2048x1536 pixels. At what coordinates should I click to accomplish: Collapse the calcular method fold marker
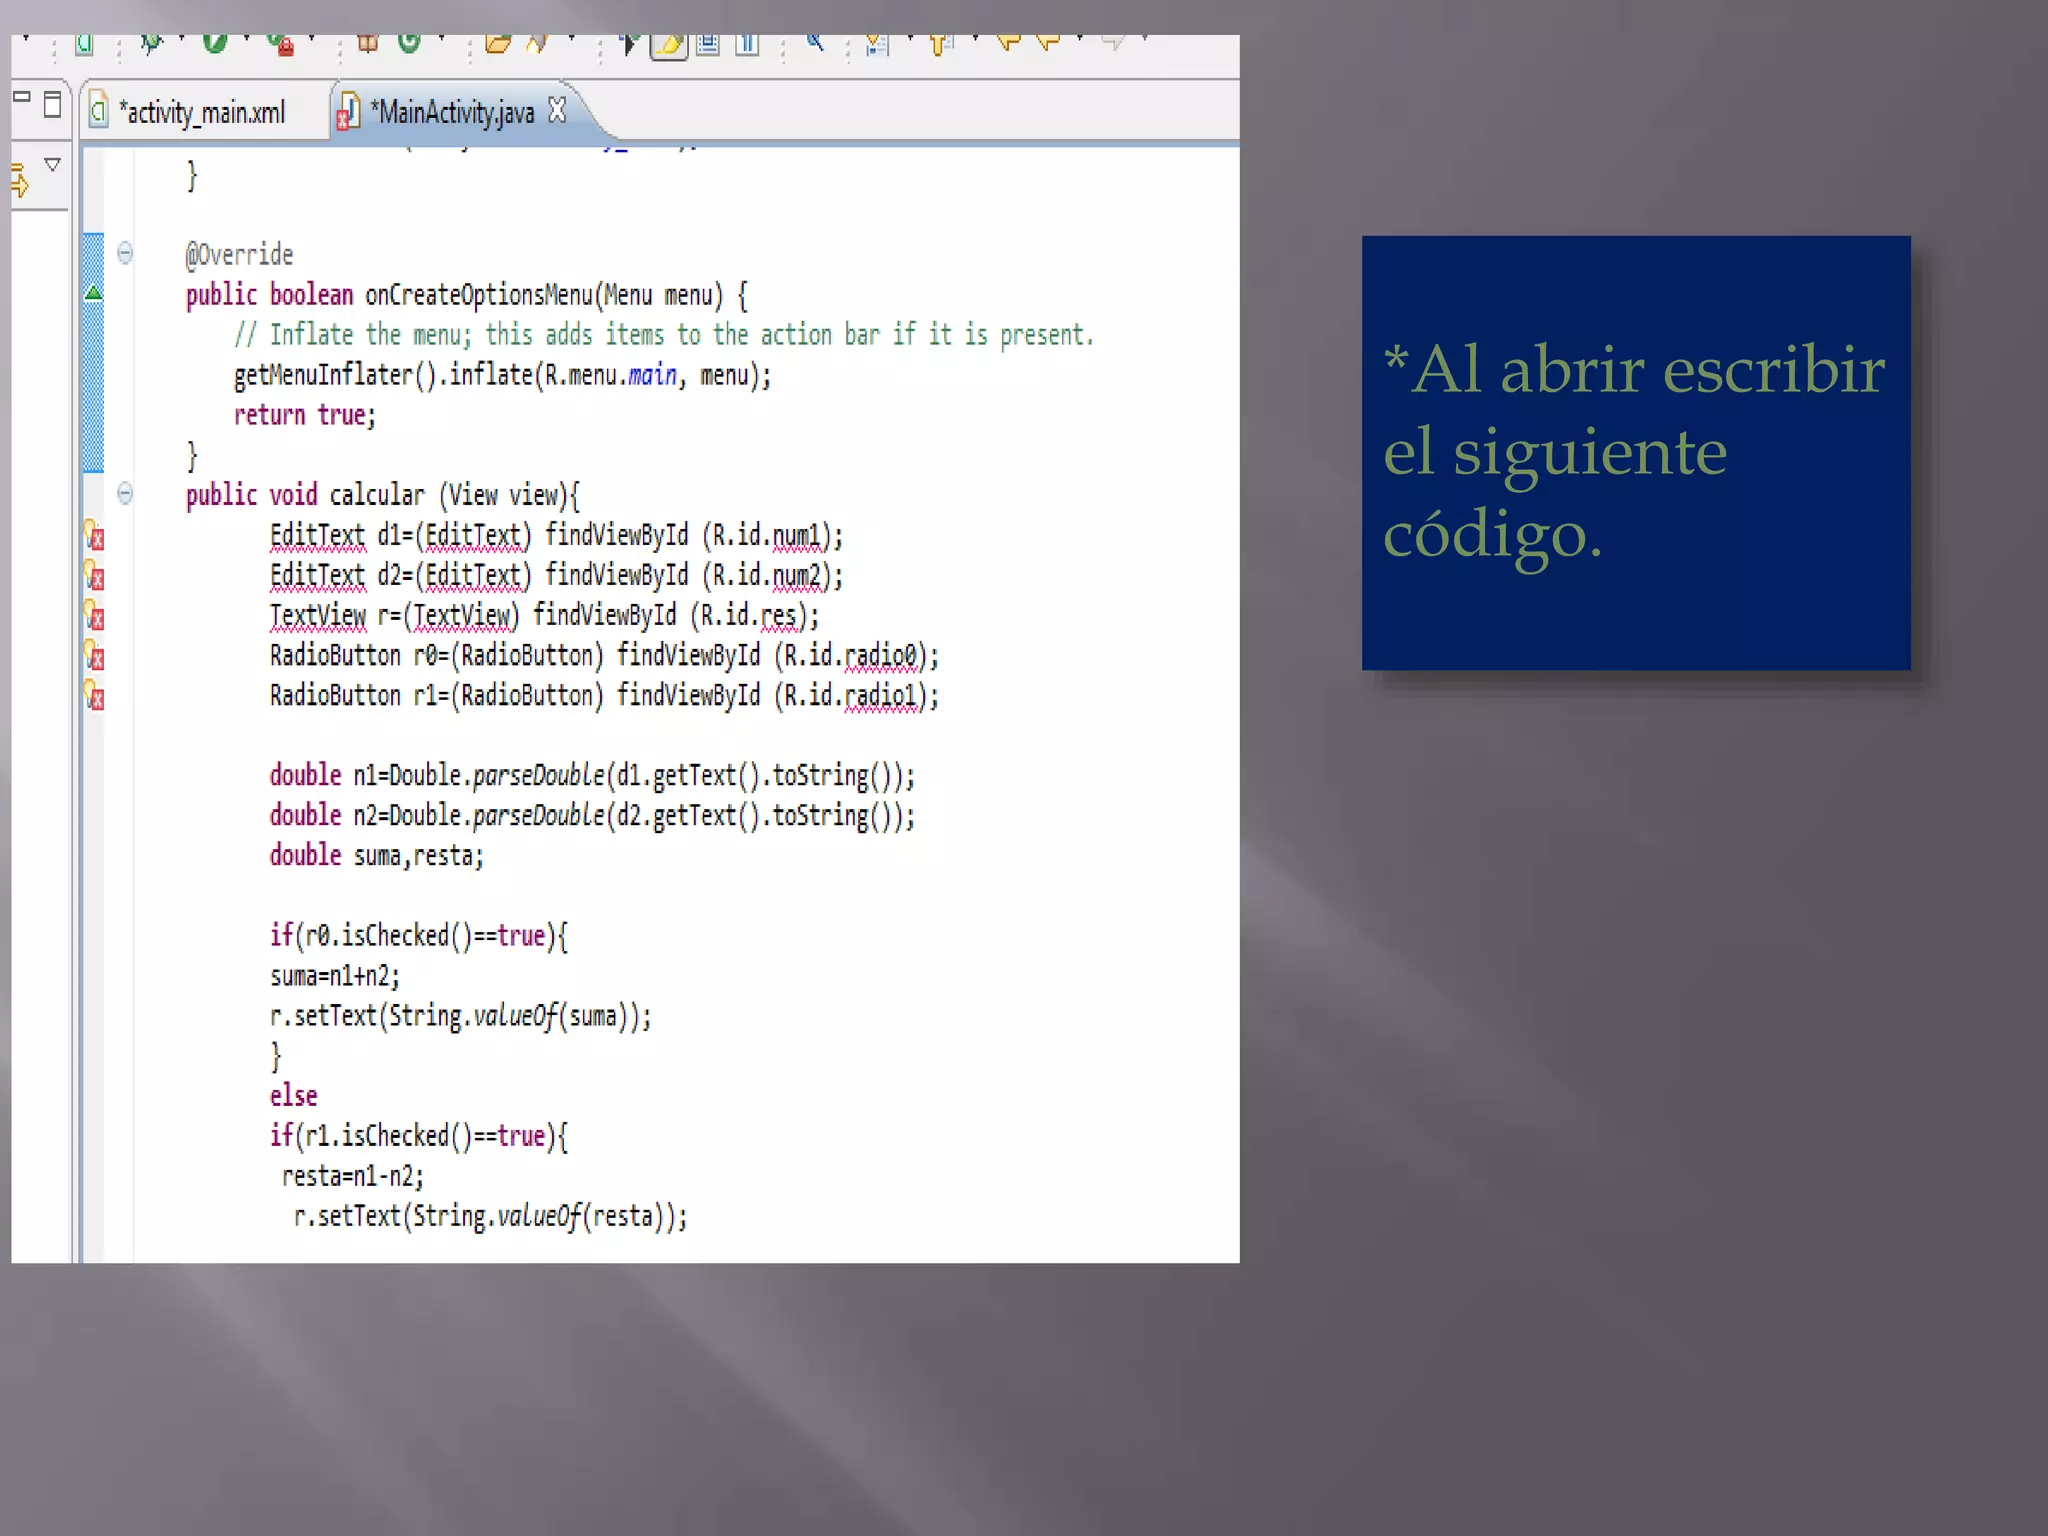(125, 493)
